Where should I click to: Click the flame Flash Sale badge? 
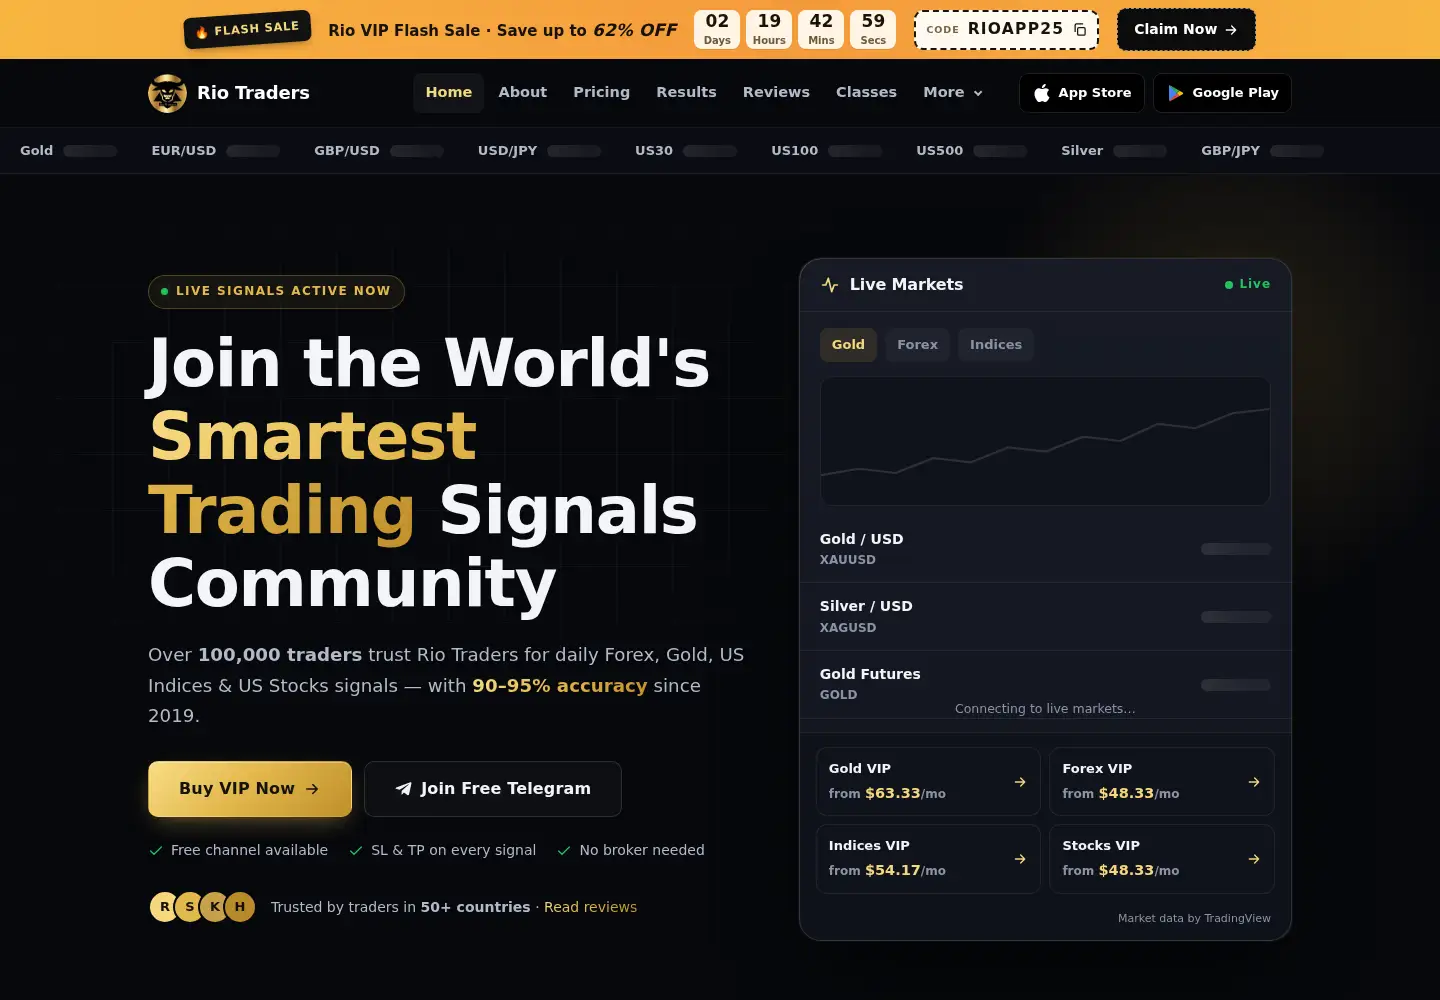click(x=247, y=29)
